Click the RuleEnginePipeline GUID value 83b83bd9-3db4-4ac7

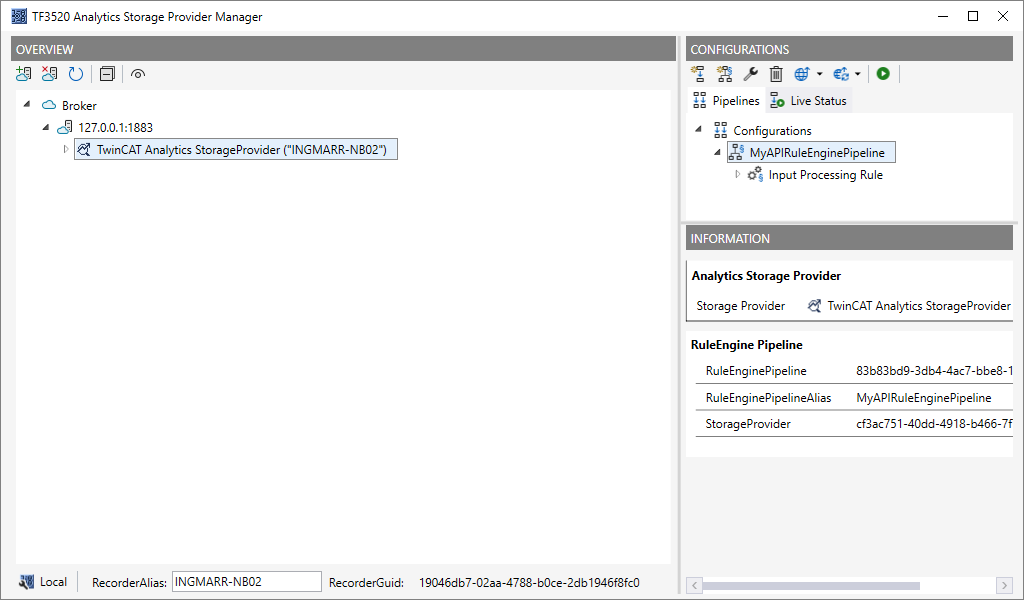(x=934, y=371)
